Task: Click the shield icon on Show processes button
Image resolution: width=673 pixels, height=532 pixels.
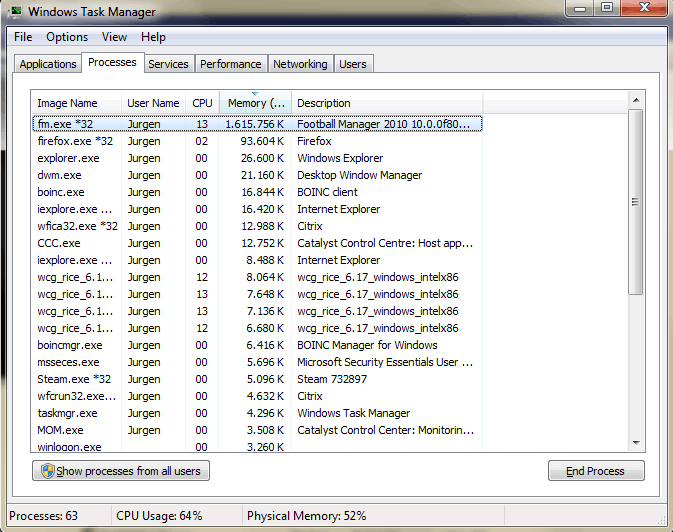Action: click(x=48, y=471)
